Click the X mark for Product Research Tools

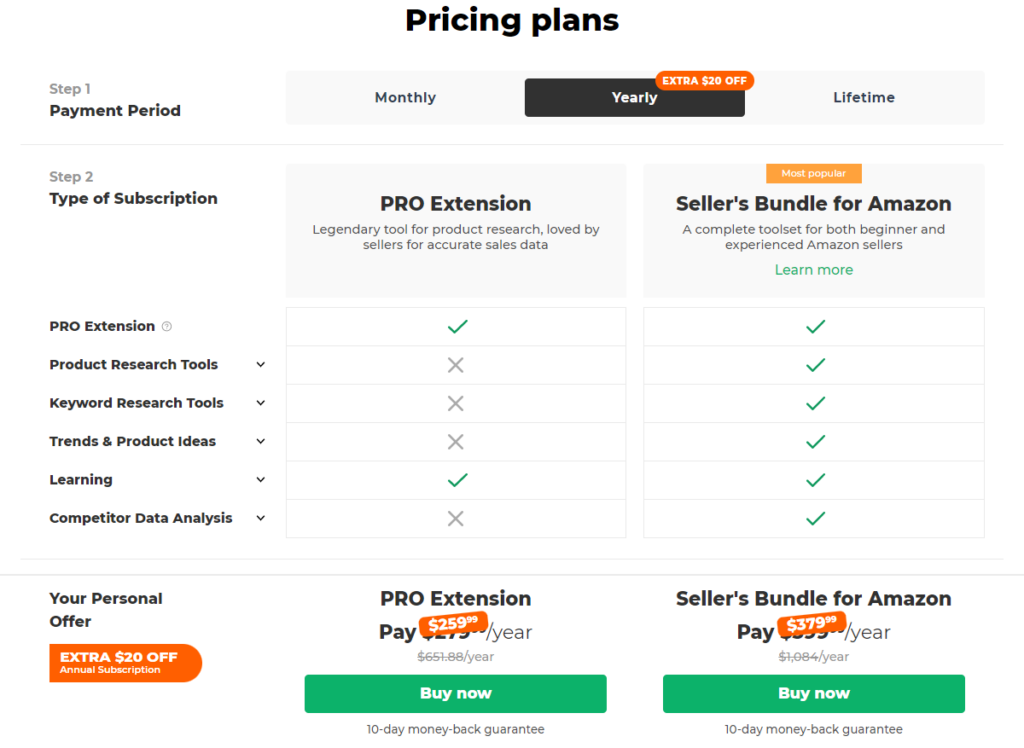point(456,365)
